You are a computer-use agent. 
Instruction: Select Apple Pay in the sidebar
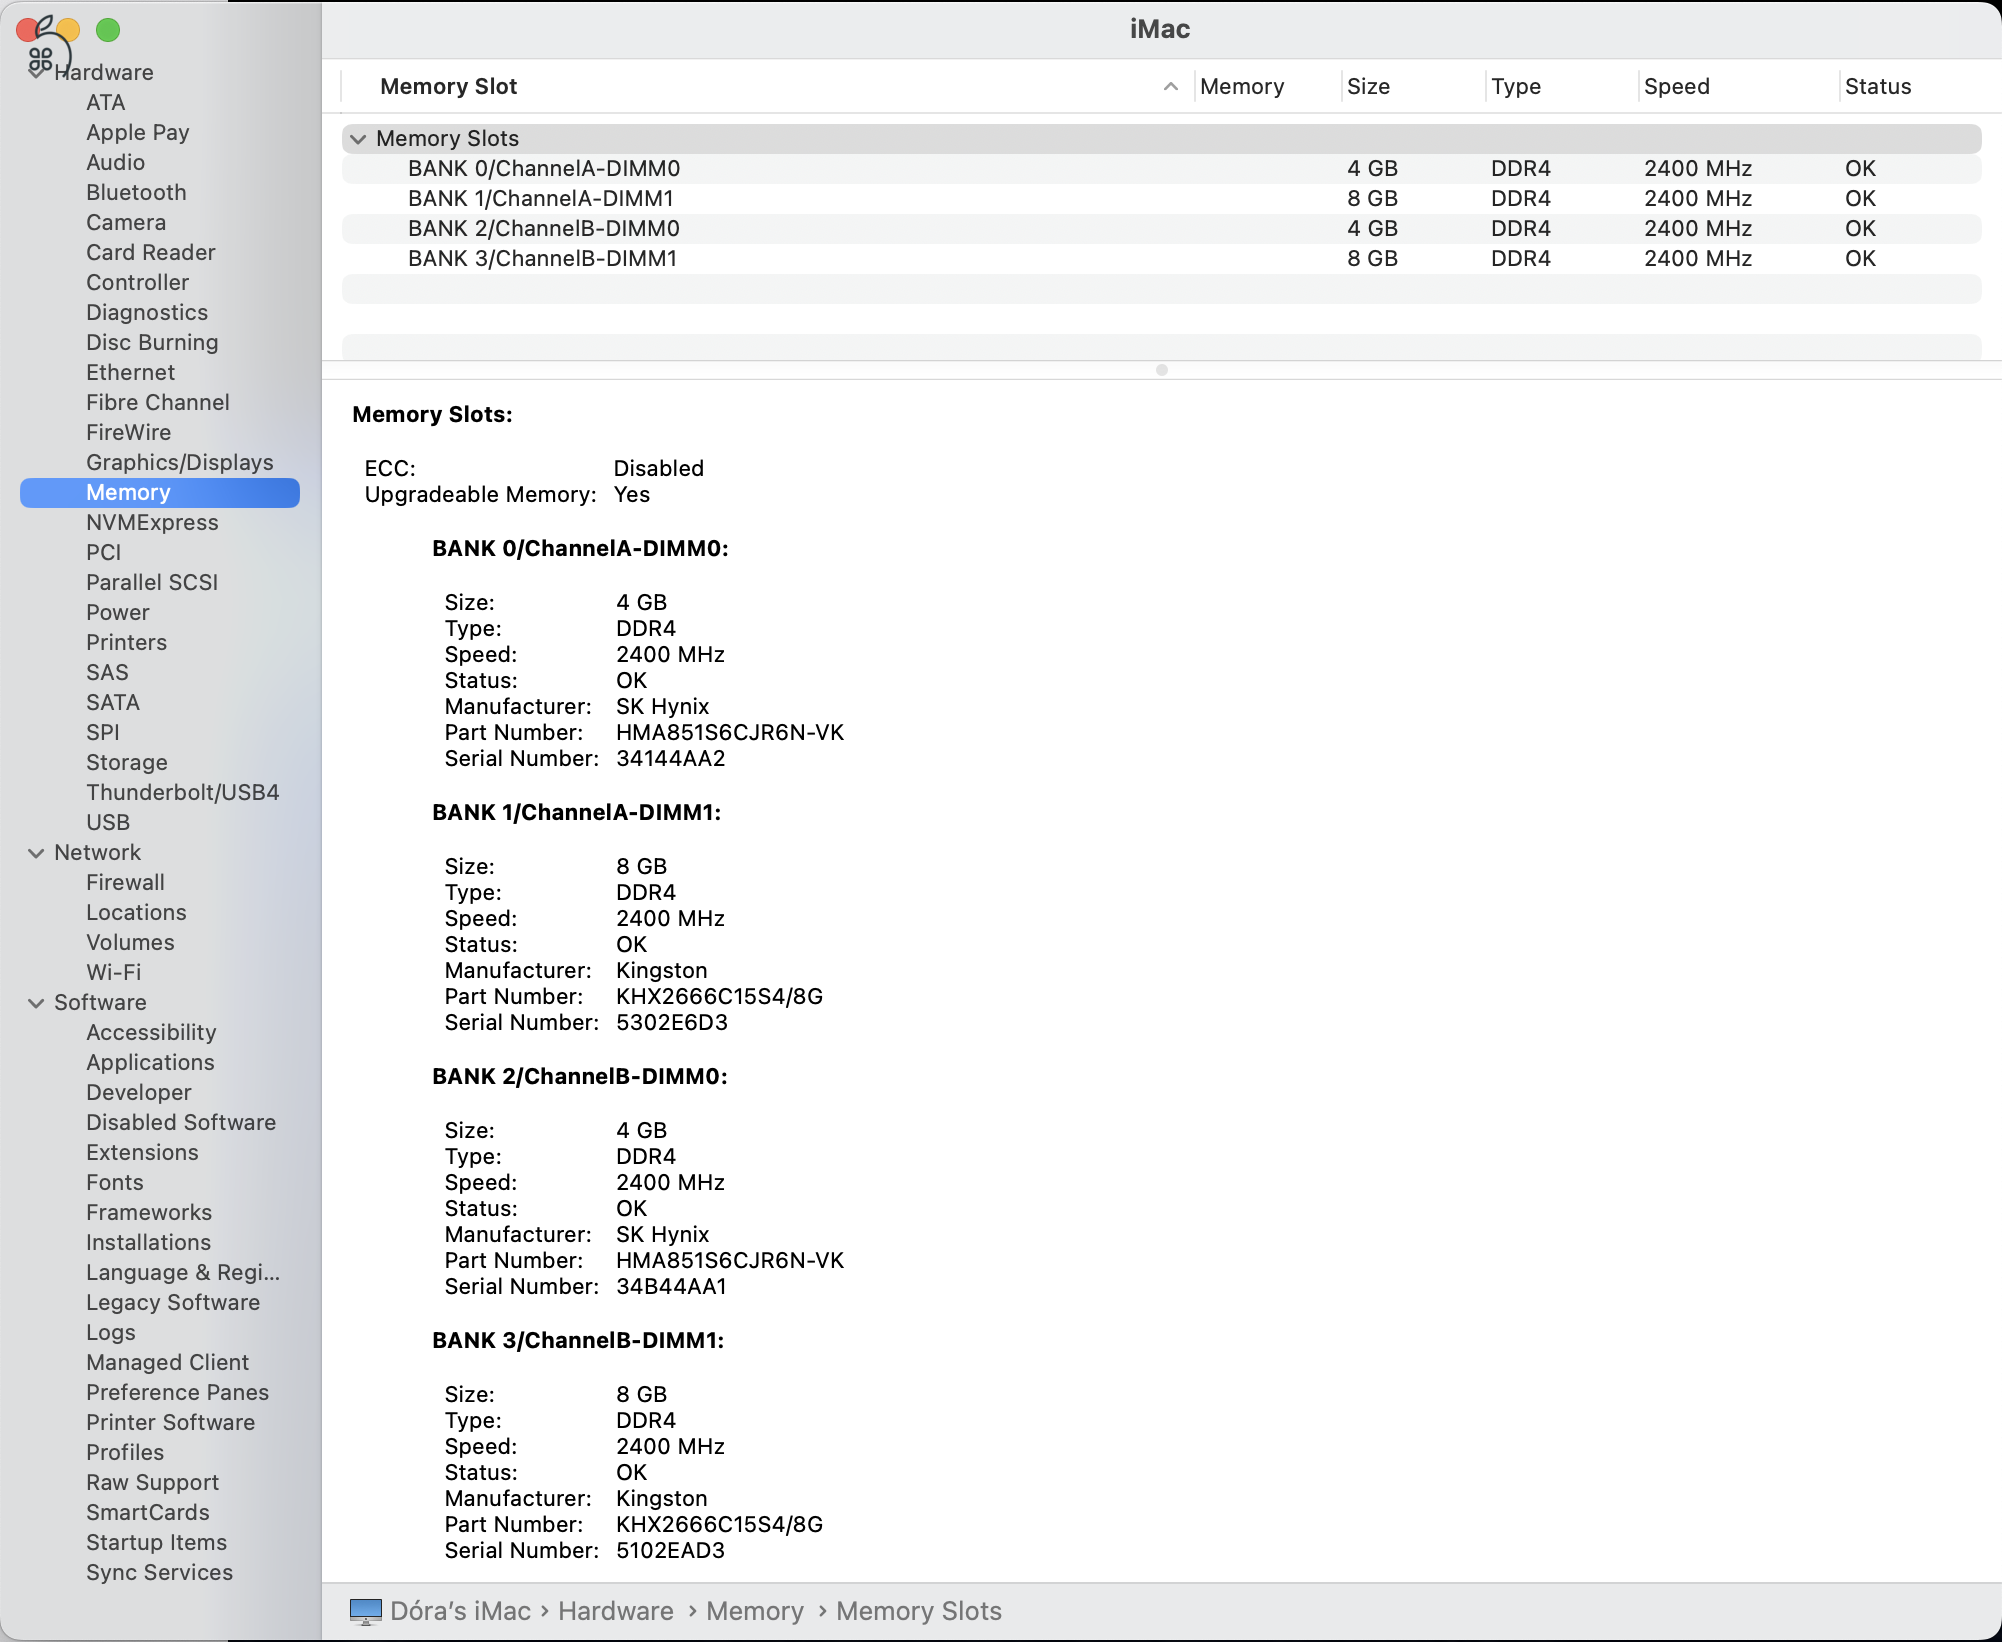tap(137, 133)
